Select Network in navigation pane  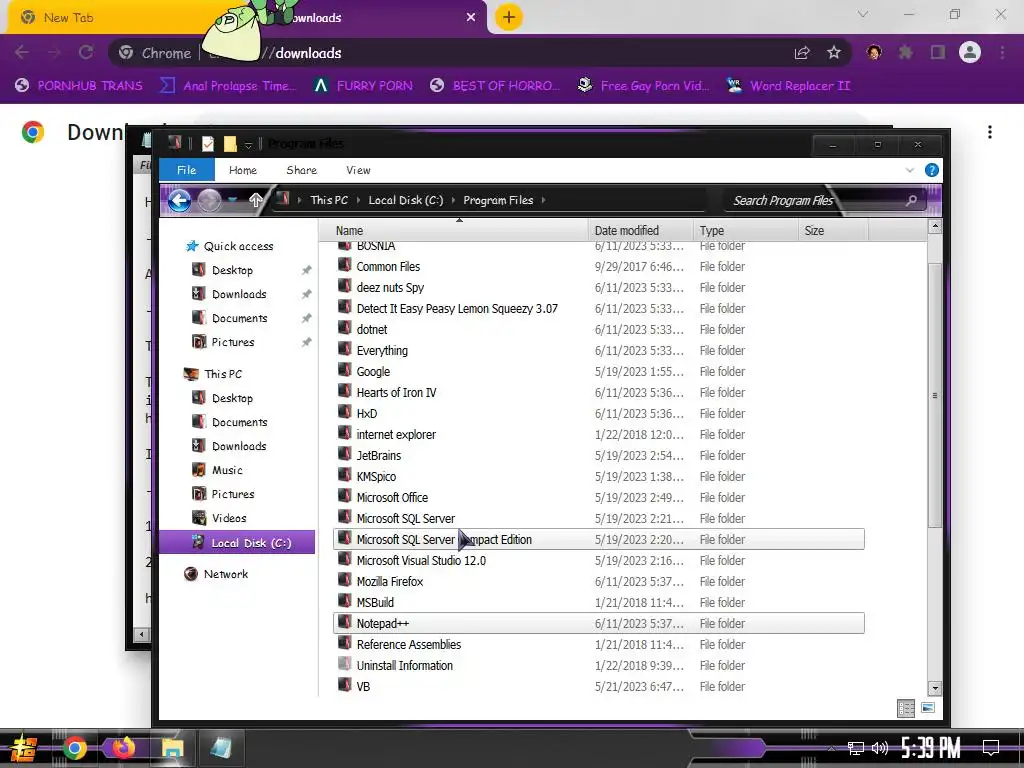coord(225,574)
